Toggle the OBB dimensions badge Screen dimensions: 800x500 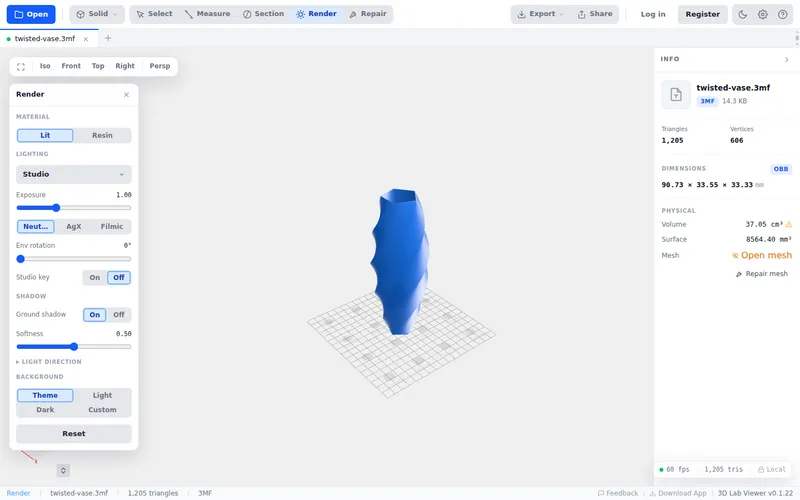point(781,169)
